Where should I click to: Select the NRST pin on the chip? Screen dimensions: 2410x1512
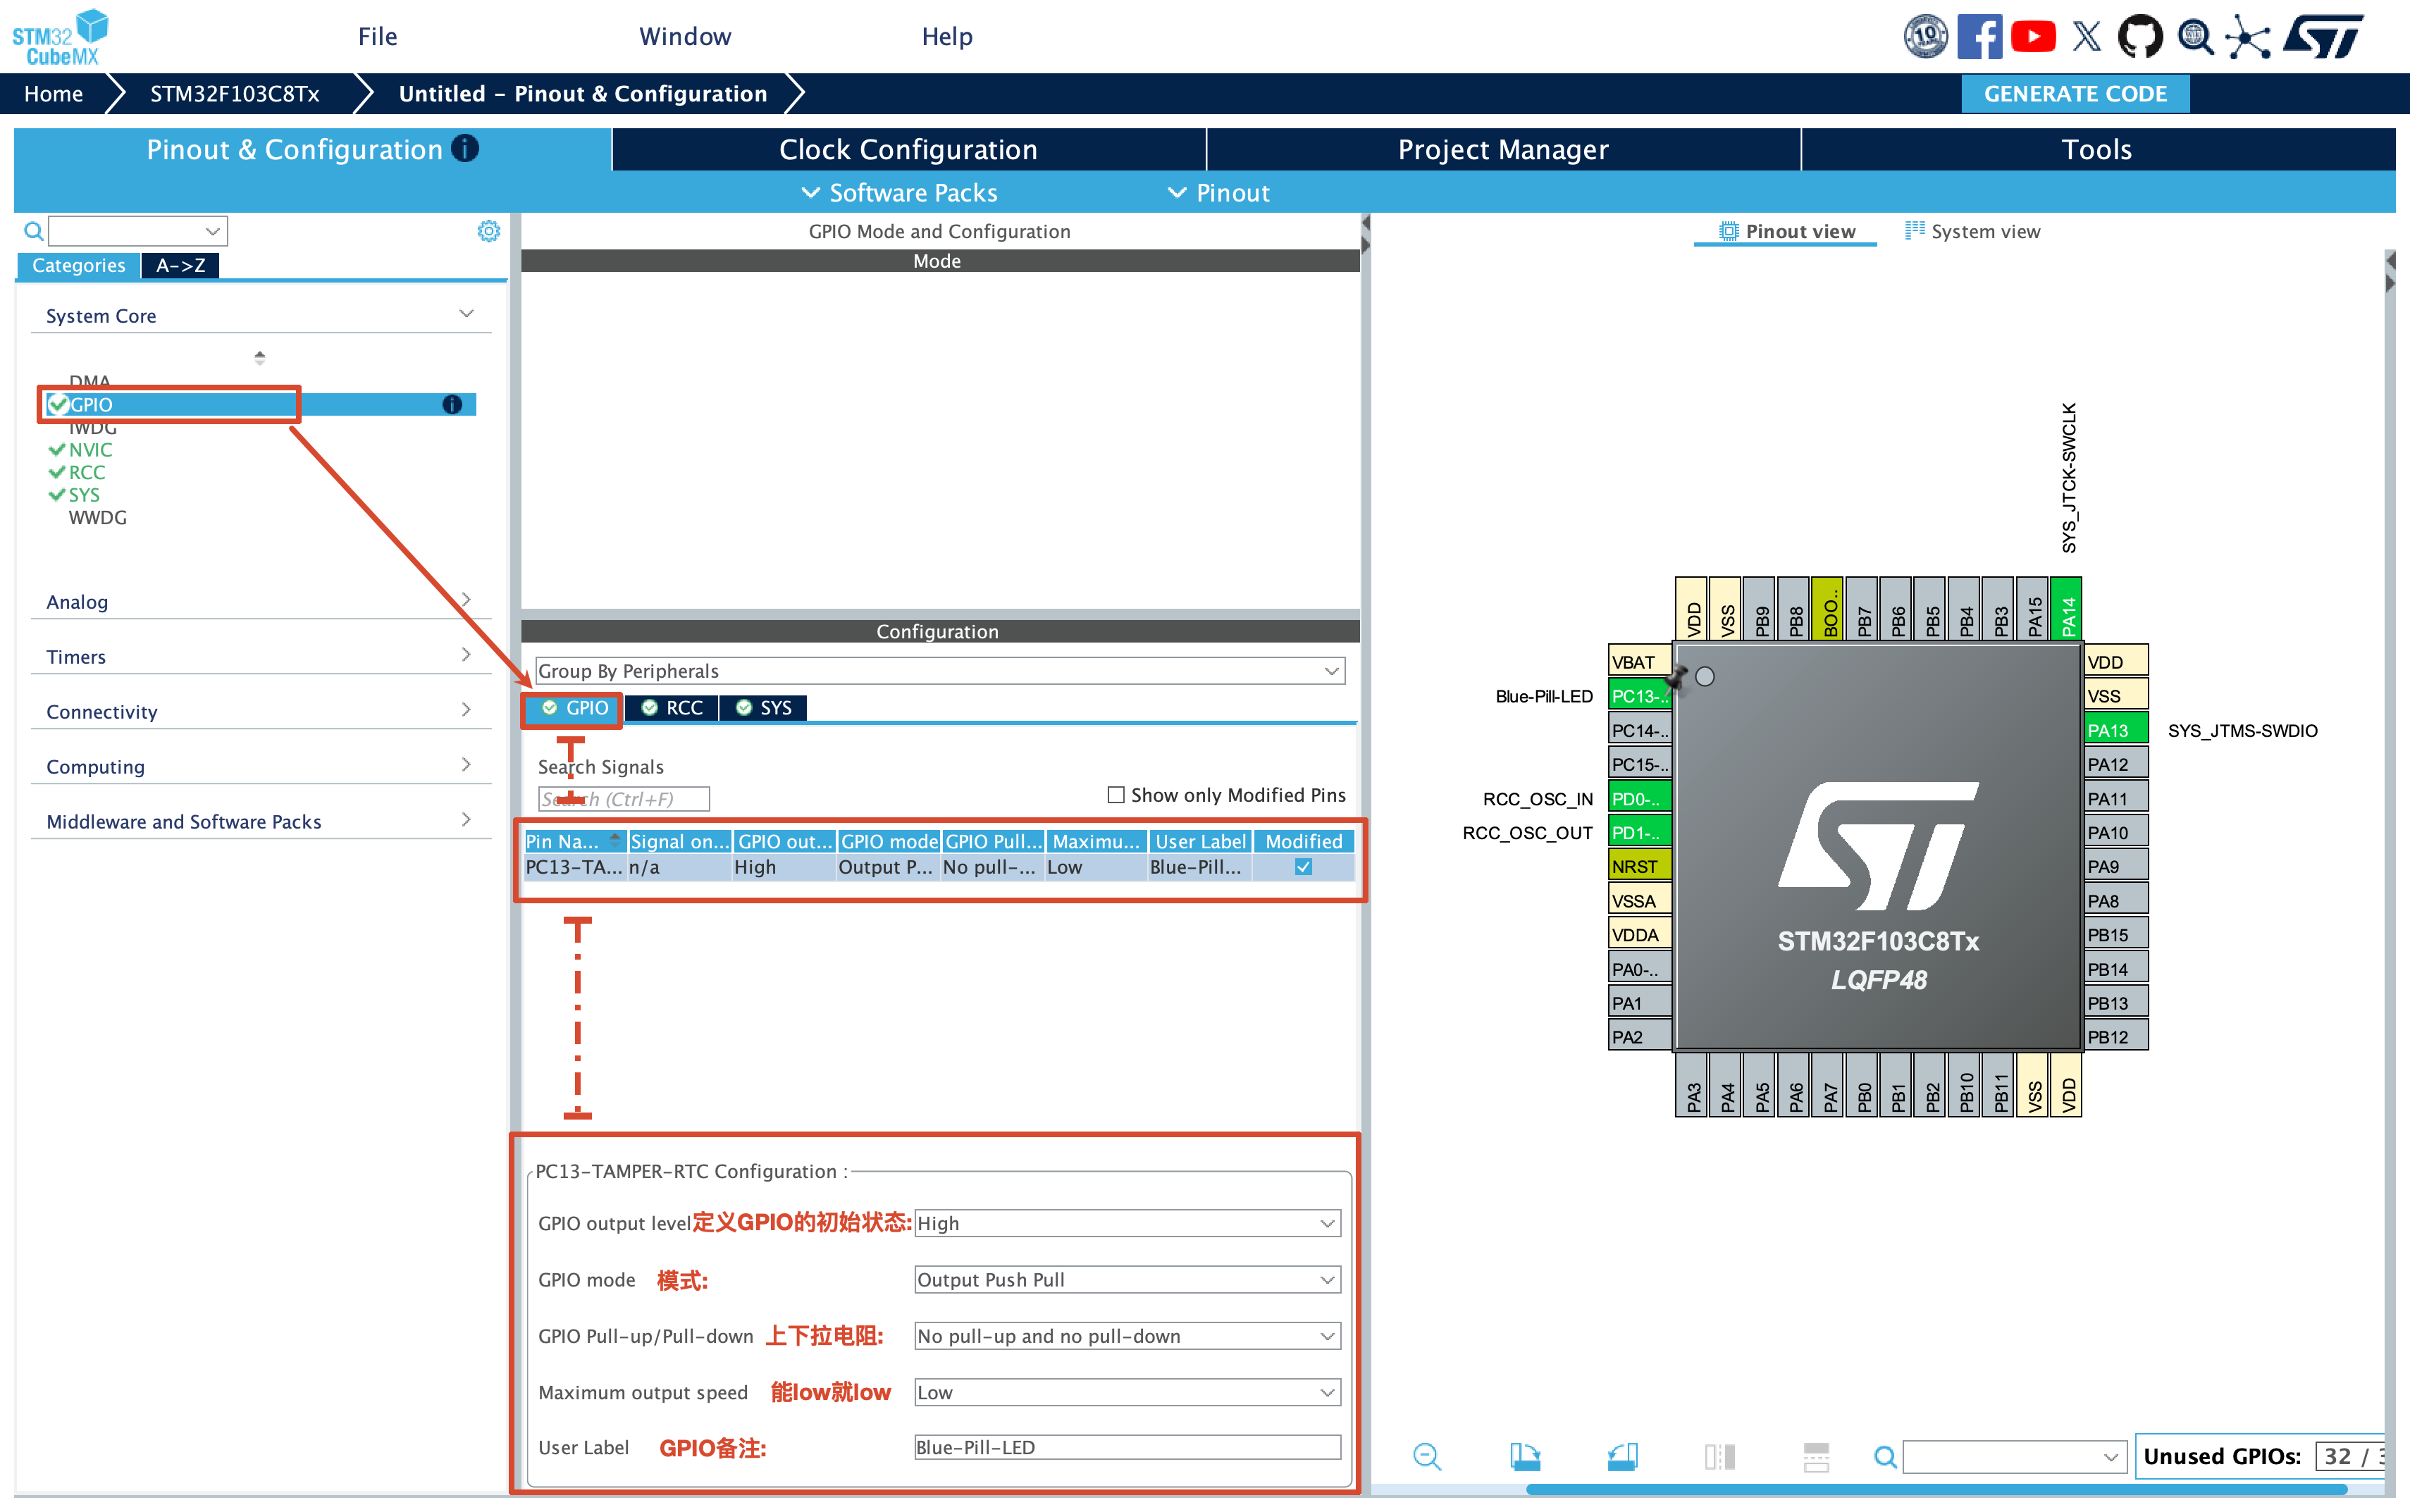[1639, 866]
